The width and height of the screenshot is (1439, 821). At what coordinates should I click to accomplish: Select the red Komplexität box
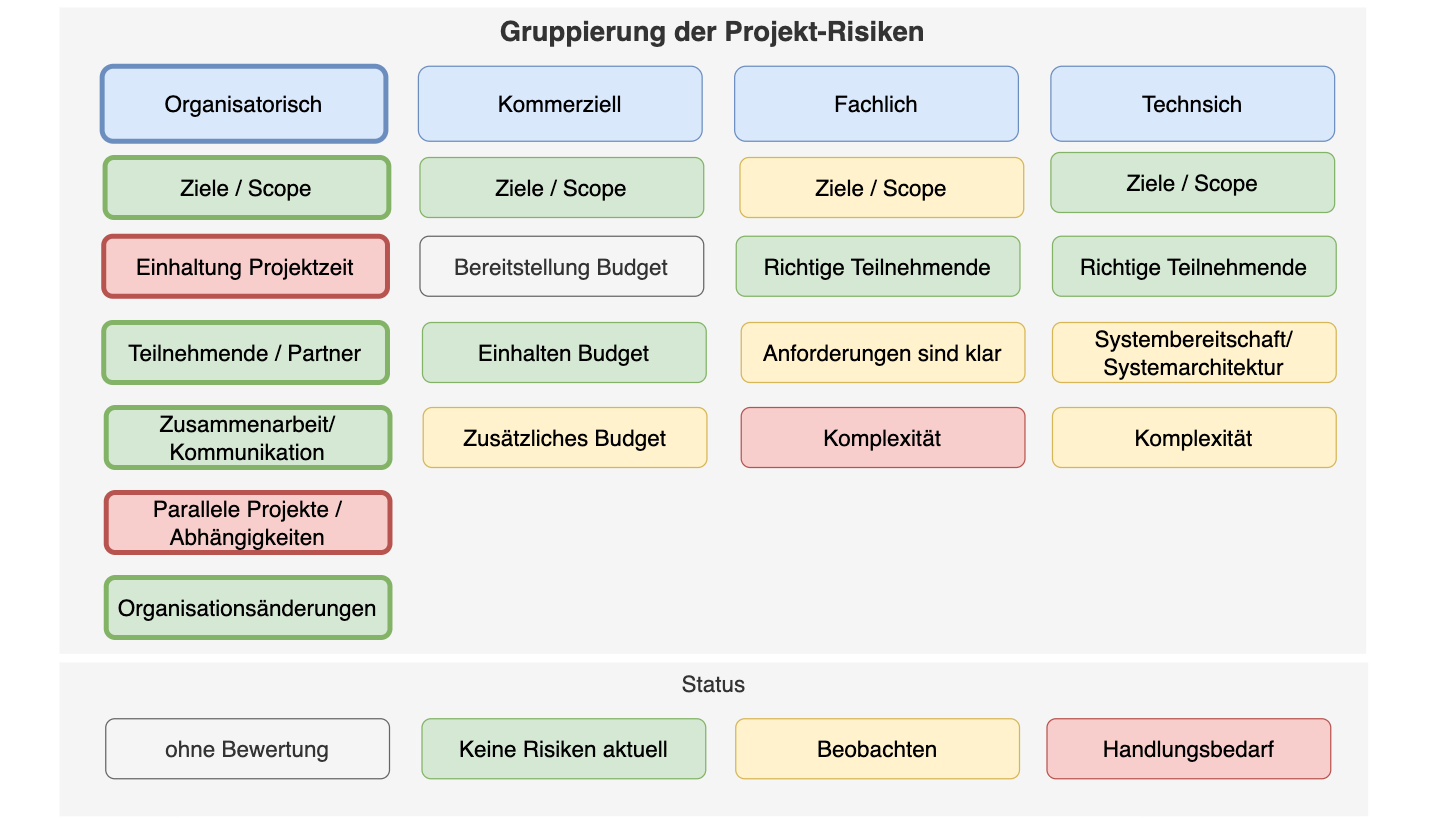point(882,438)
